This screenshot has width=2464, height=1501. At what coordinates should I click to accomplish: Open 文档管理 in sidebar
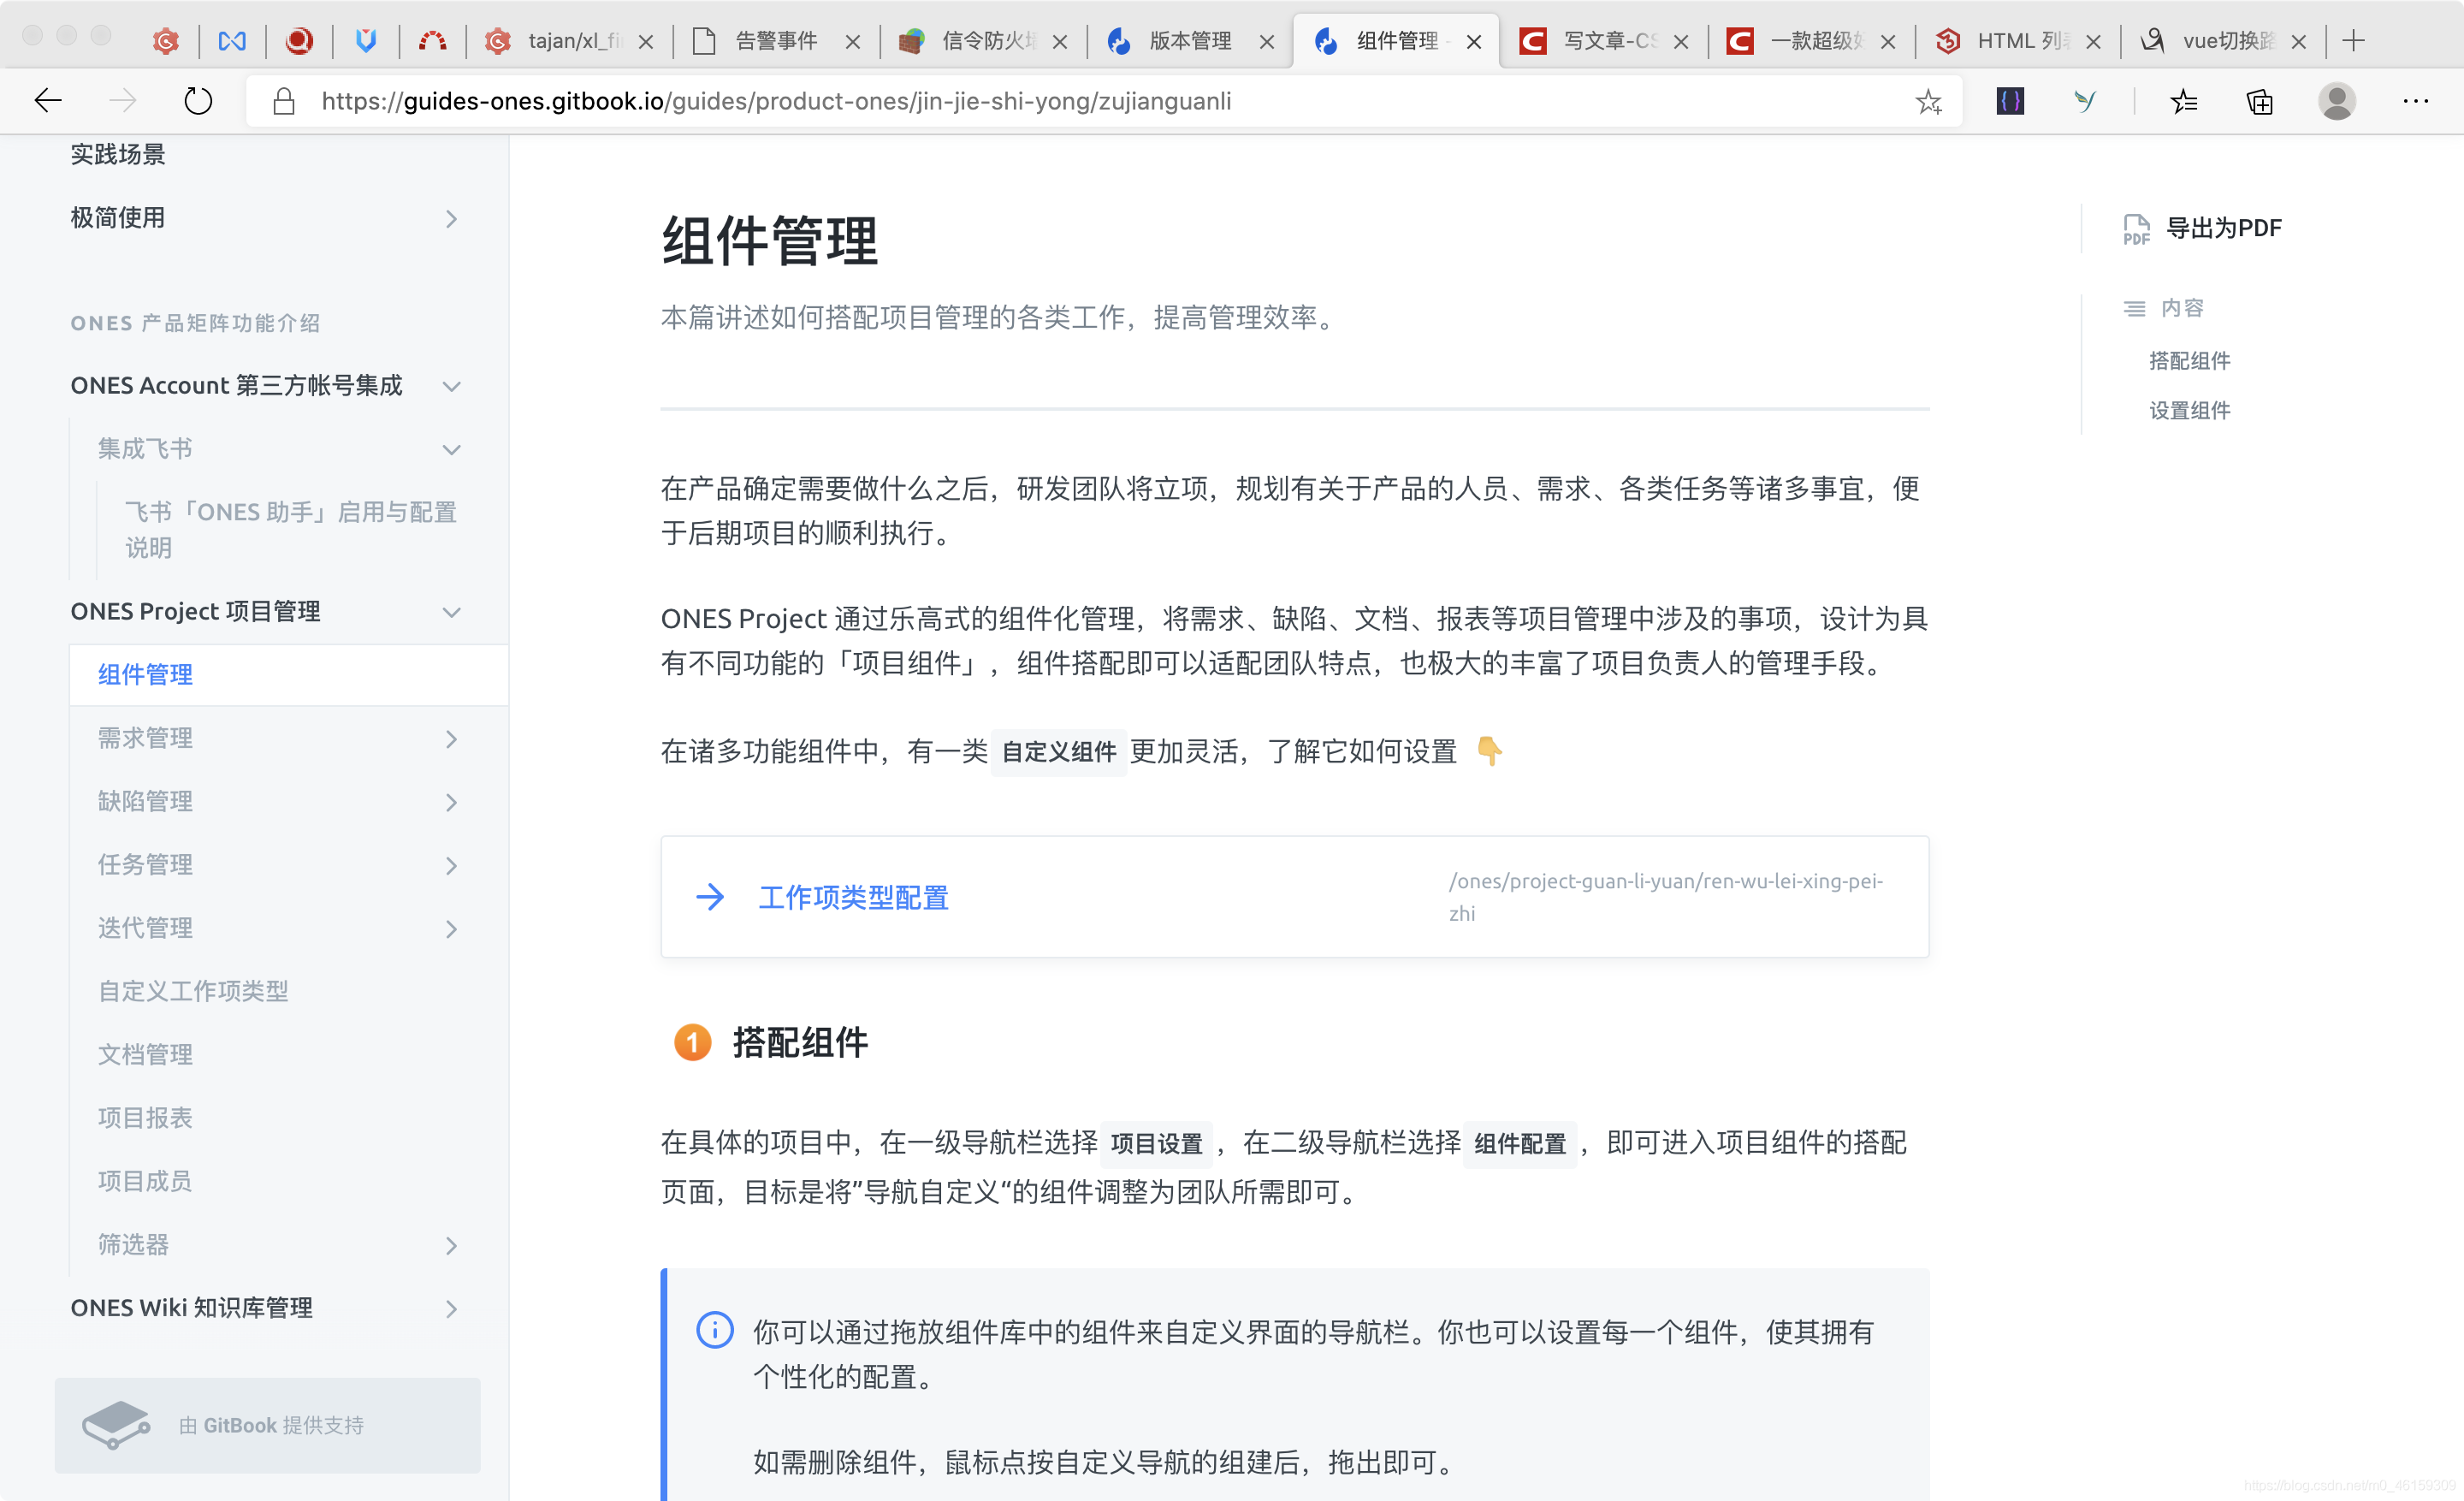145,1055
